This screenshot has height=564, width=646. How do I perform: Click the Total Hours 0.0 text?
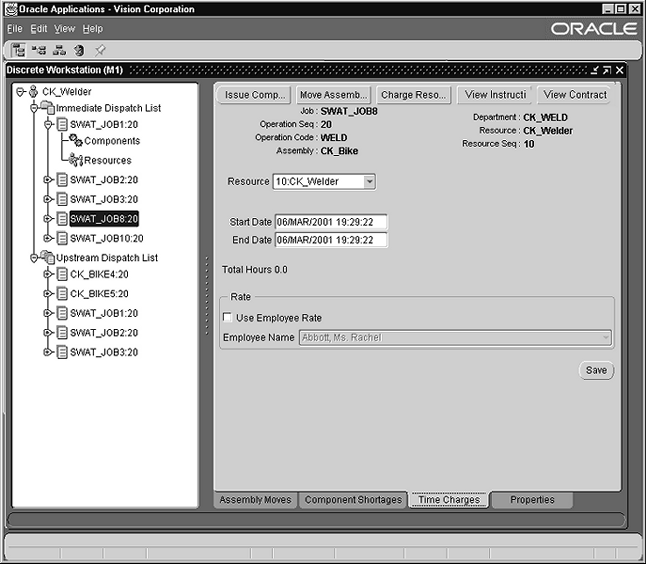(x=255, y=269)
